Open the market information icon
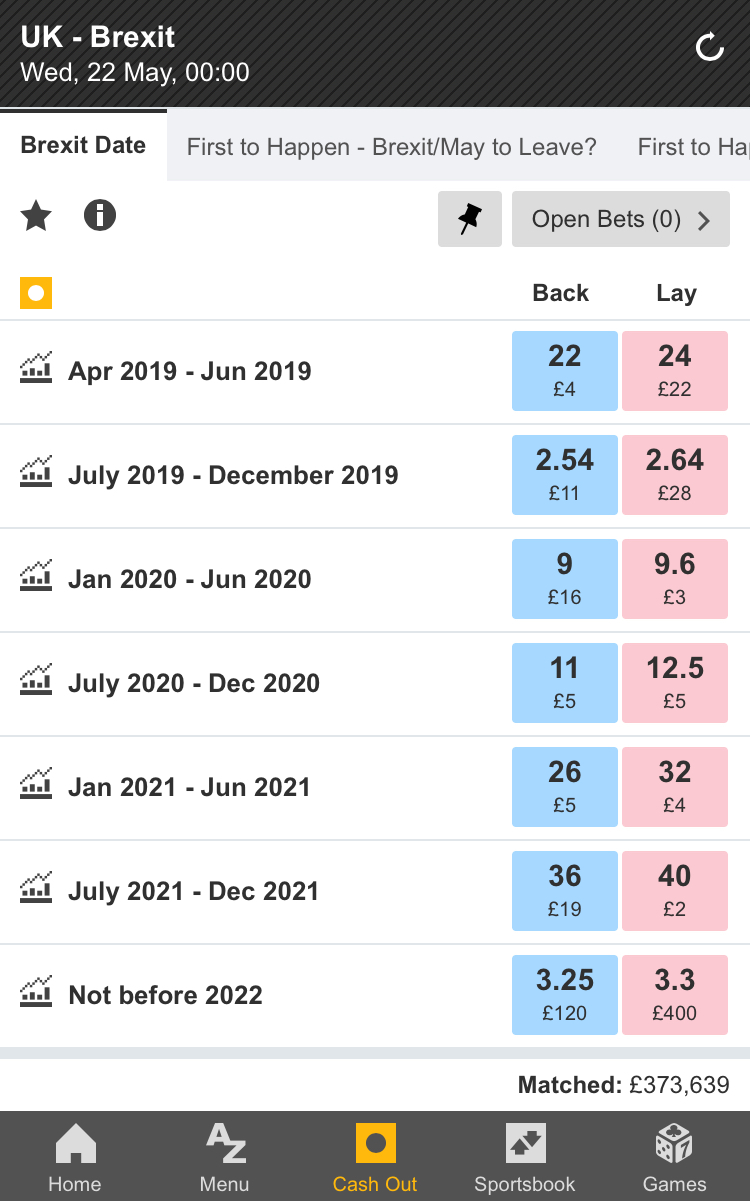The image size is (750, 1201). [100, 215]
